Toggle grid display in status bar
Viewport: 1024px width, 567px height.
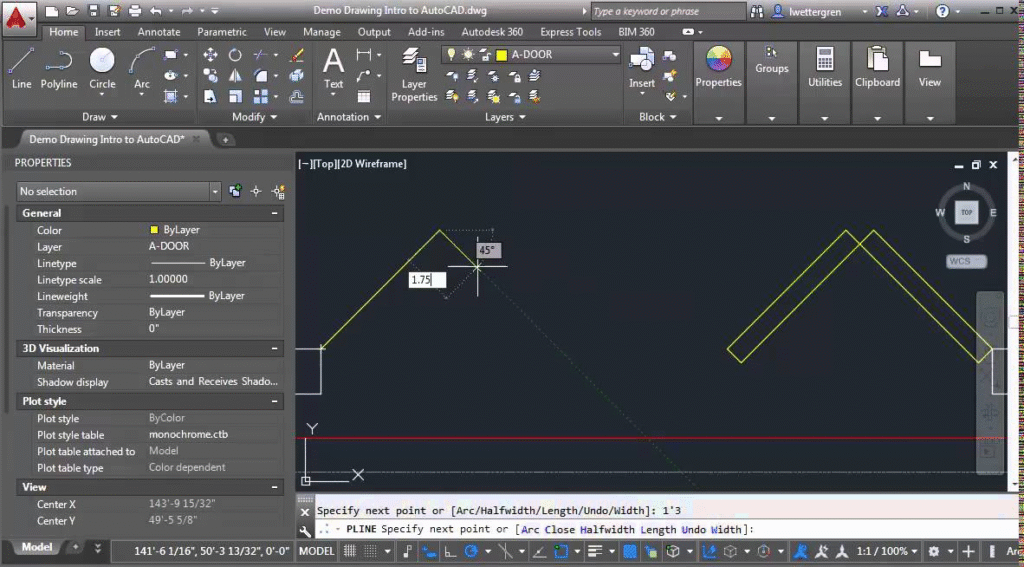[x=350, y=551]
